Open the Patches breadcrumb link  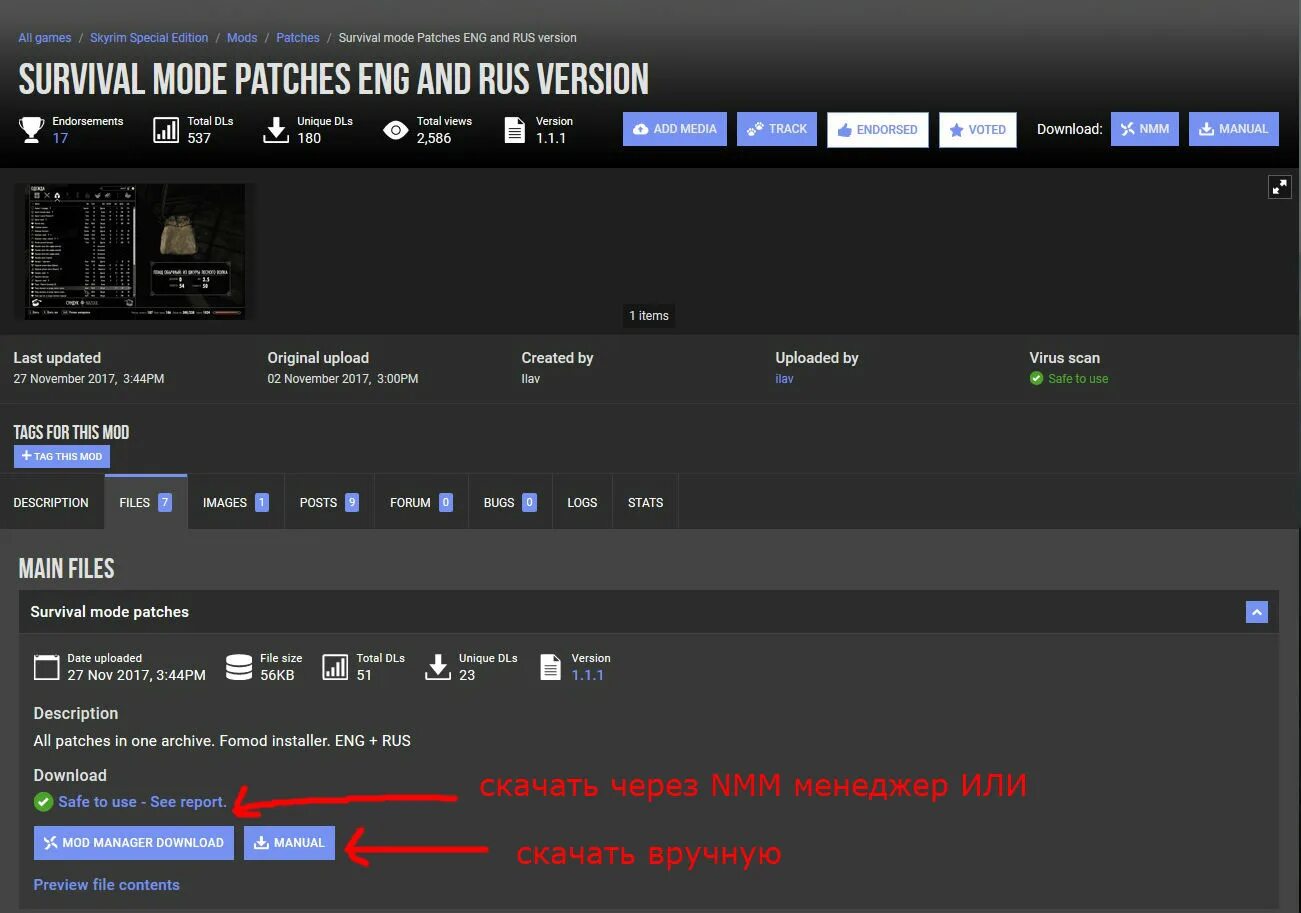pyautogui.click(x=298, y=38)
